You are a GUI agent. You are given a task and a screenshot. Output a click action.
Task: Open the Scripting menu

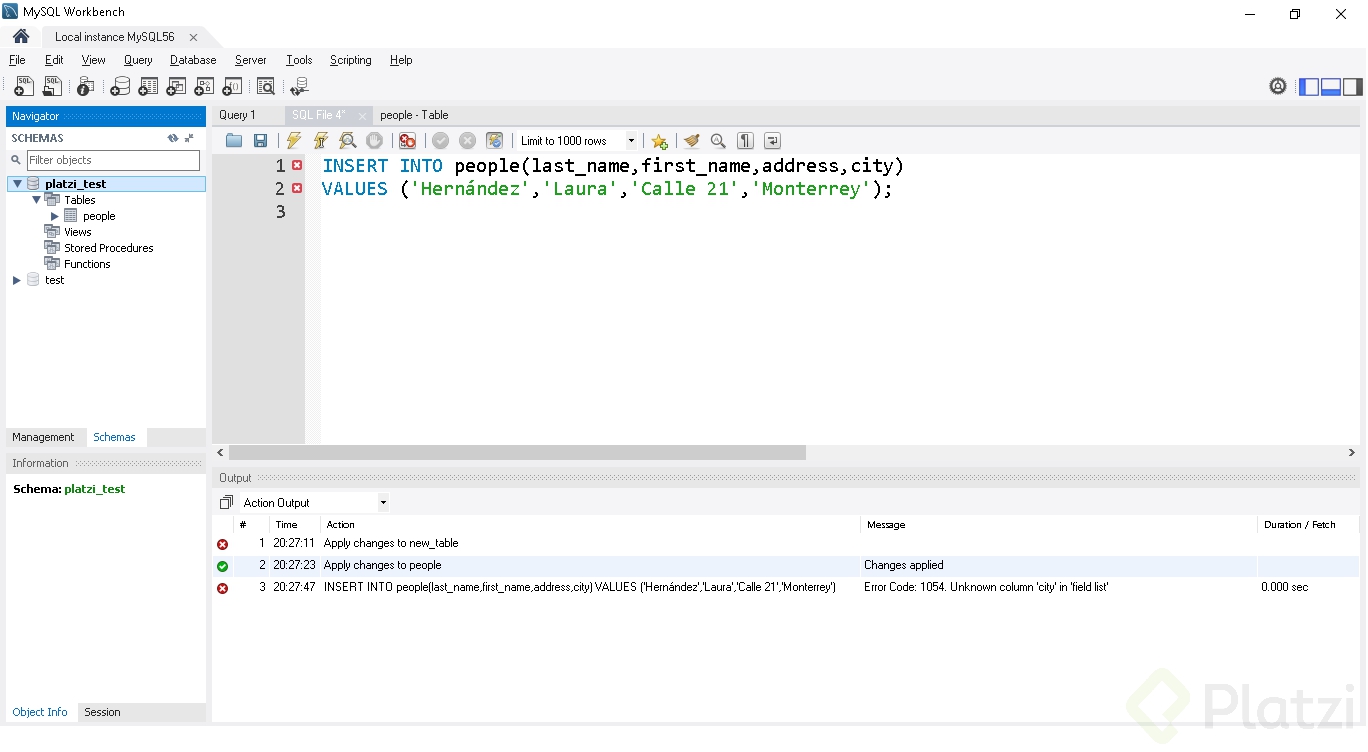pos(350,60)
